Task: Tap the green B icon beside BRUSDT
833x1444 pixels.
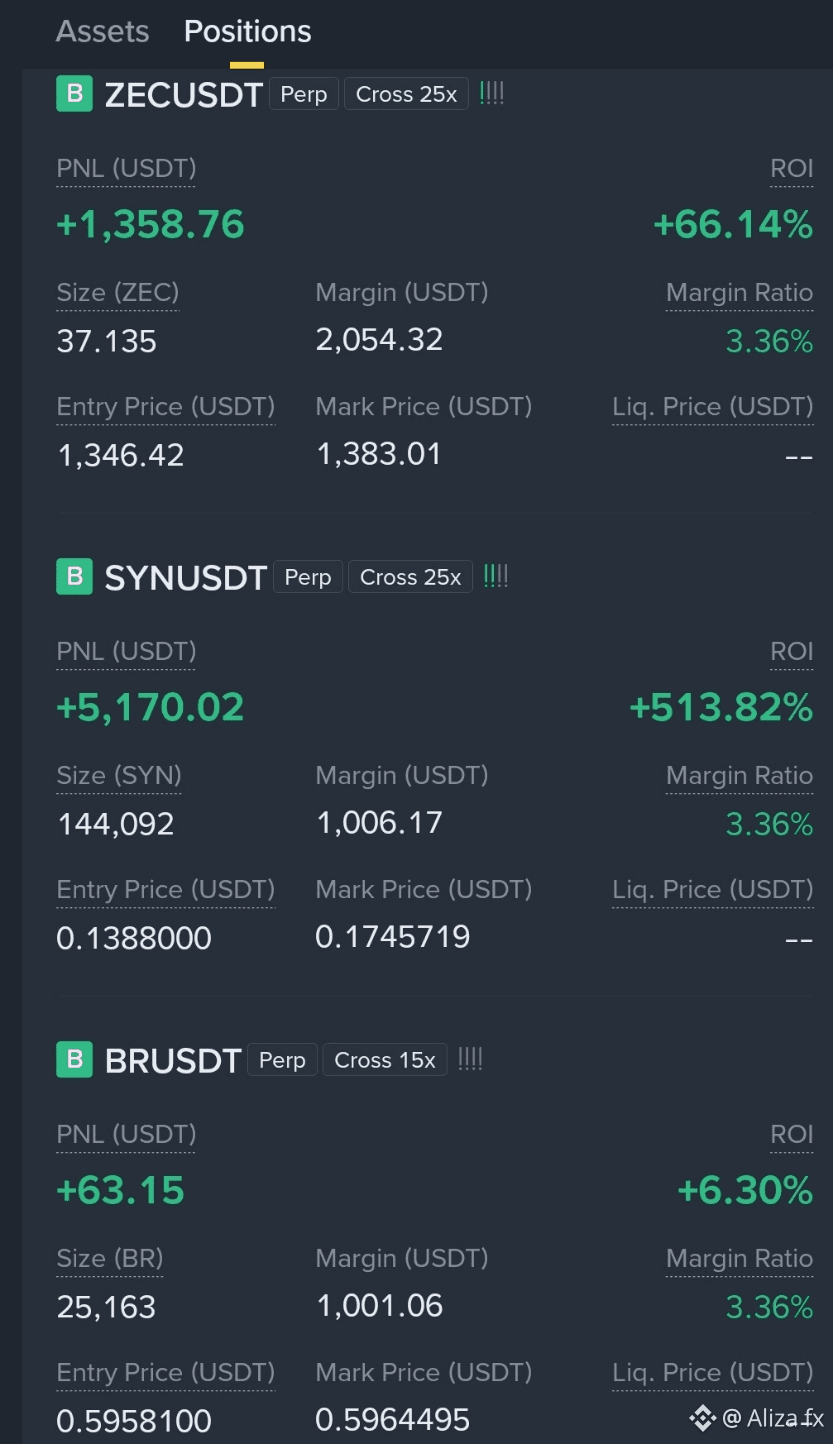Action: (x=74, y=1059)
